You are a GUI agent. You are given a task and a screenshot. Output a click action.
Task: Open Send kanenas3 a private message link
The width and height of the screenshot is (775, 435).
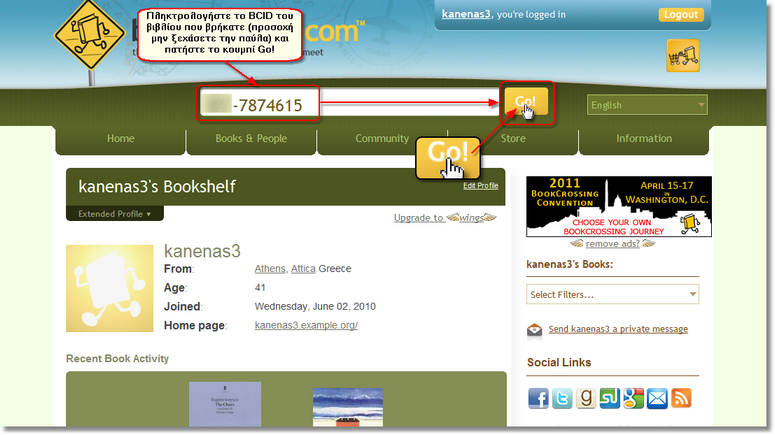pyautogui.click(x=618, y=329)
